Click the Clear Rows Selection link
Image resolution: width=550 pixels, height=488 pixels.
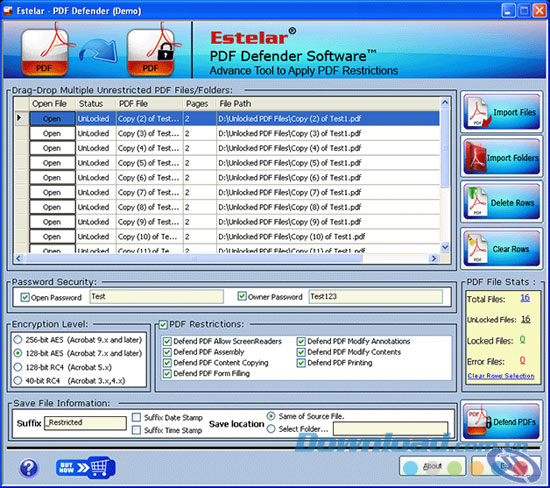click(501, 376)
